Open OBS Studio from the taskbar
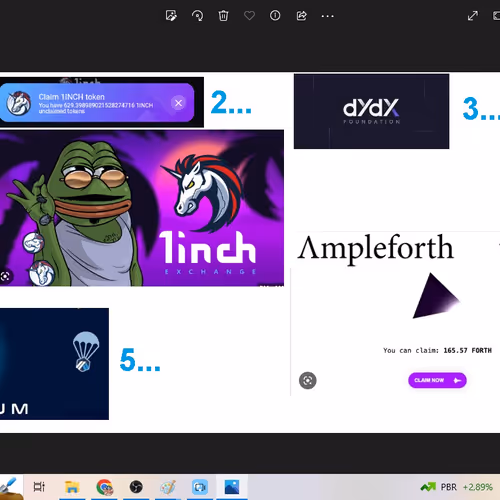The height and width of the screenshot is (500, 500). click(136, 487)
